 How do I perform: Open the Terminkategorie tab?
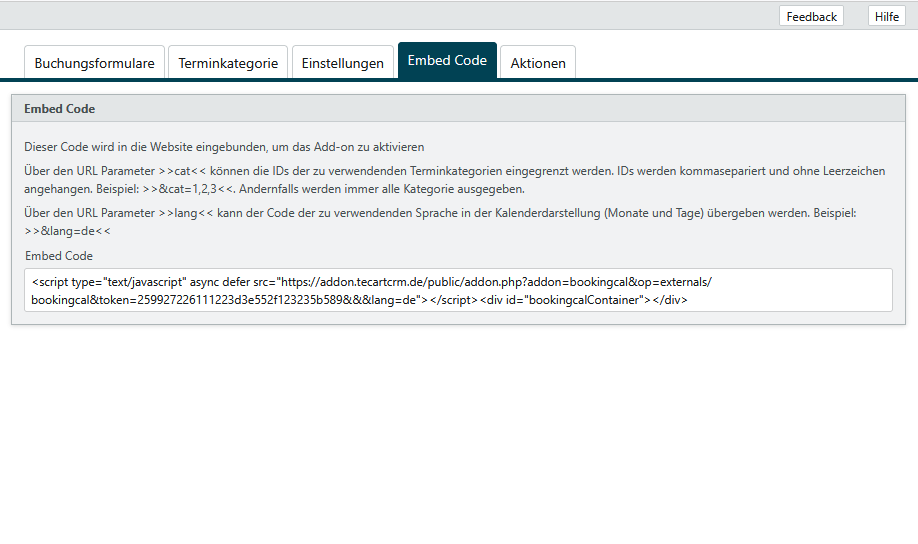(x=228, y=62)
